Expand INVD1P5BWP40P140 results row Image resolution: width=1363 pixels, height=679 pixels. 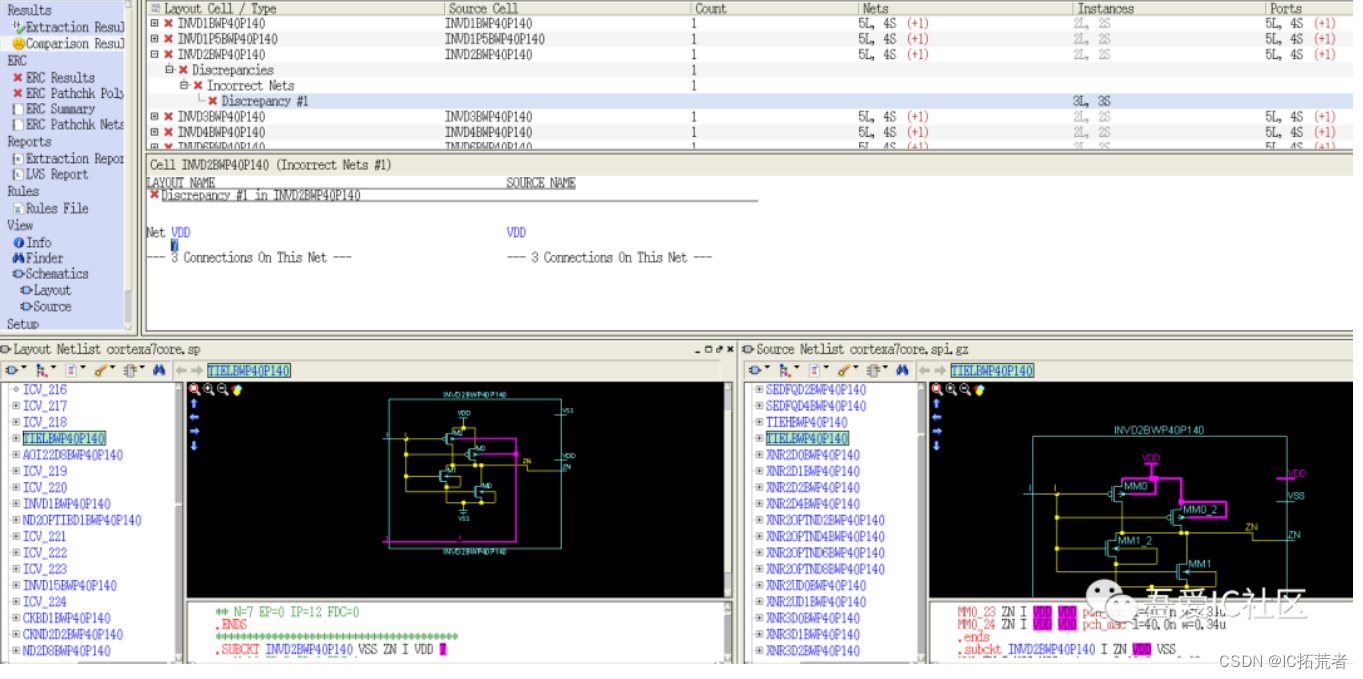[x=154, y=39]
